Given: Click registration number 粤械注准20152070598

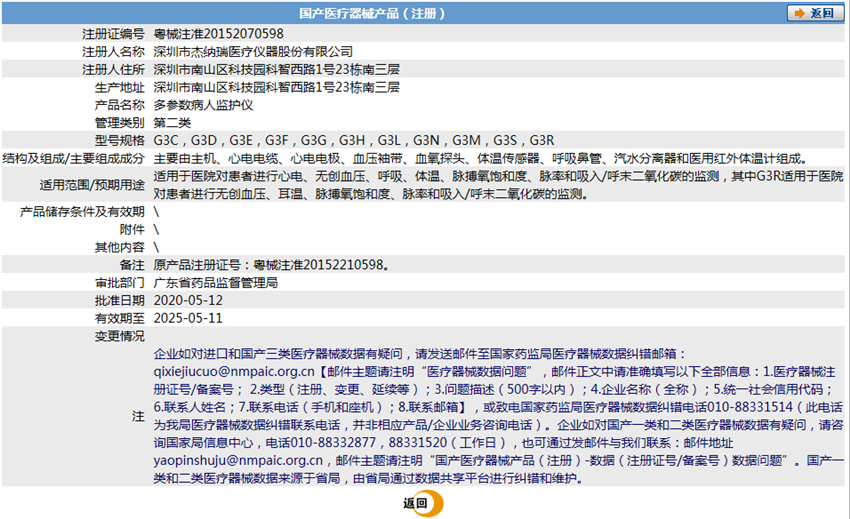Looking at the screenshot, I should [x=218, y=34].
